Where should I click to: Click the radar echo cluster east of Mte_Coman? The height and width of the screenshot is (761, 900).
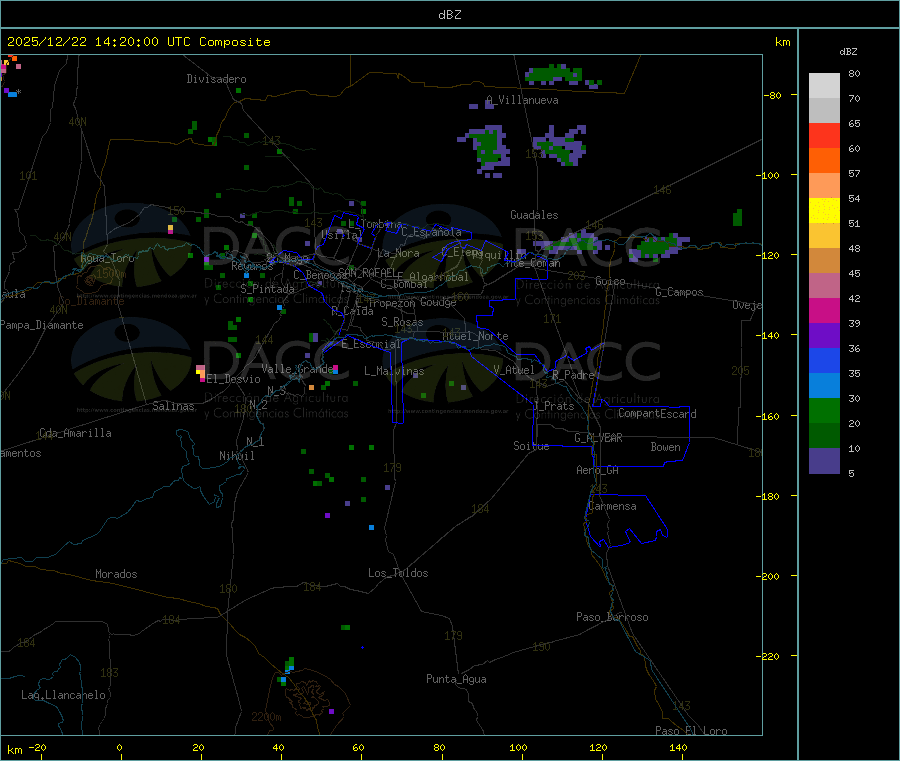click(x=657, y=246)
